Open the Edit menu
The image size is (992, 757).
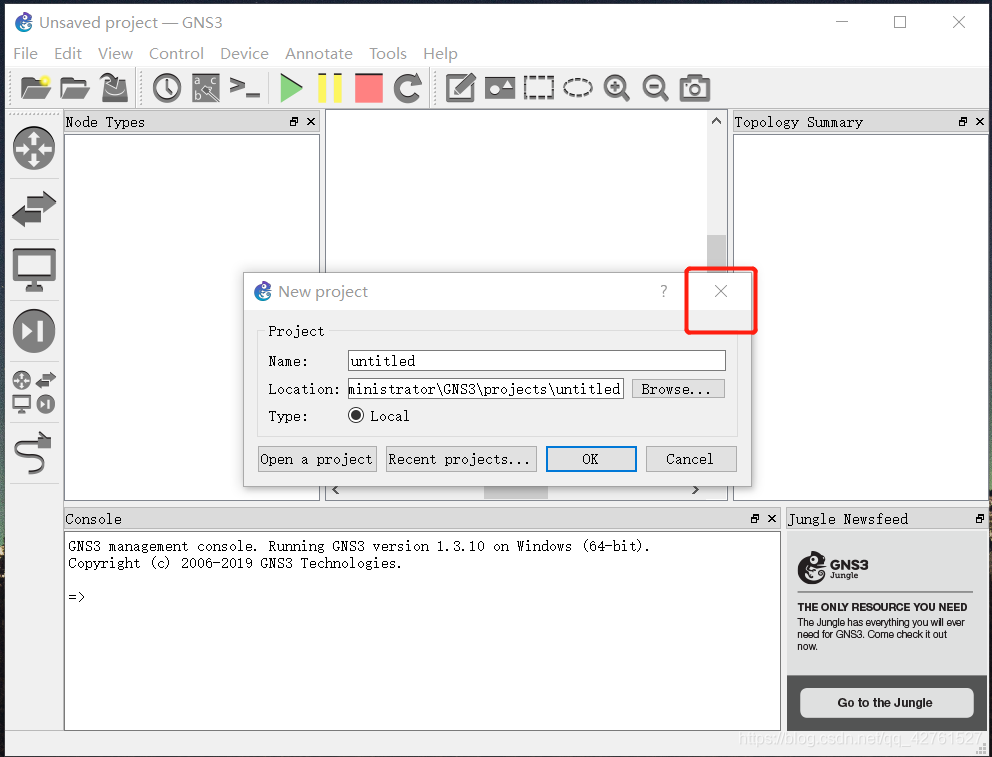[68, 54]
